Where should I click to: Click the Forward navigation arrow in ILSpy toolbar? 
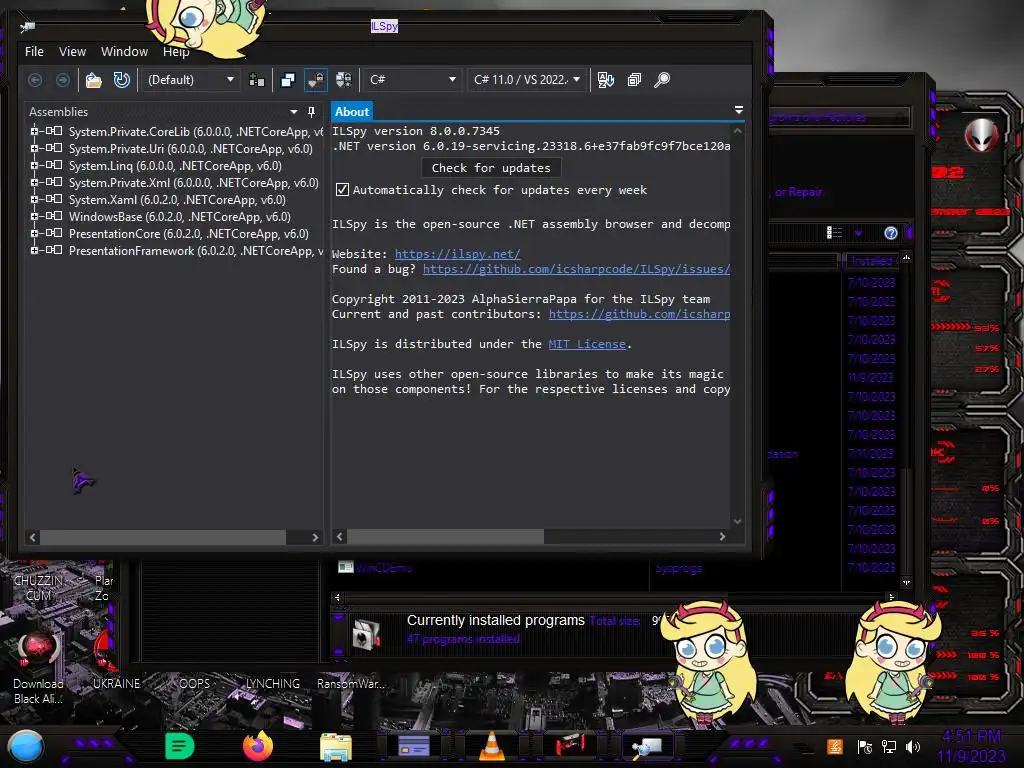tap(63, 80)
